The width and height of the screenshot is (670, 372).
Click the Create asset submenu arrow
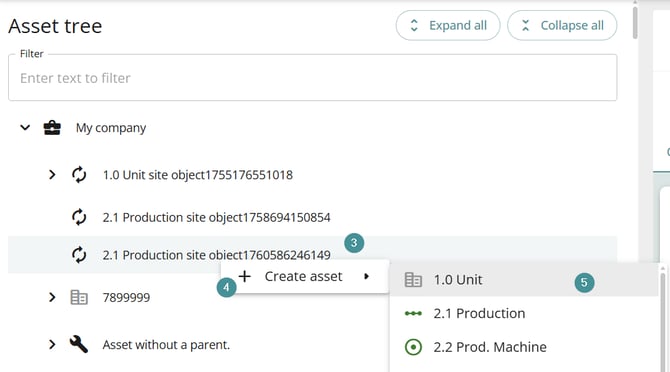coord(366,276)
